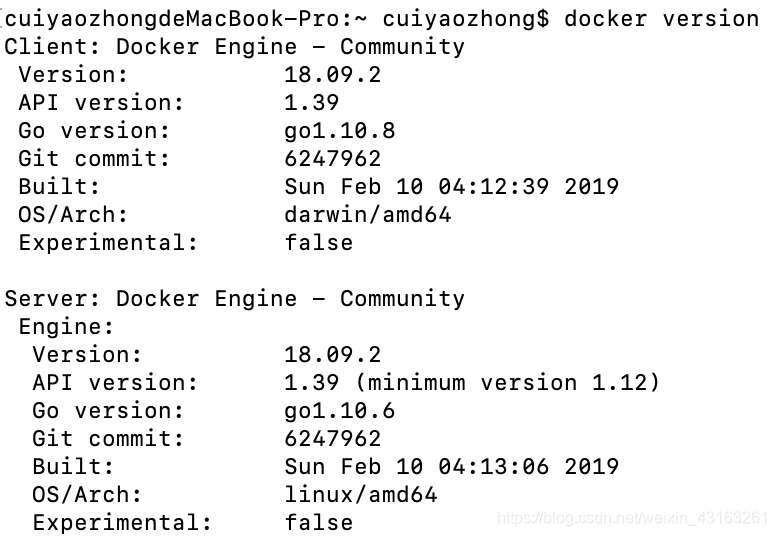Click the client API version 1.39

(312, 103)
